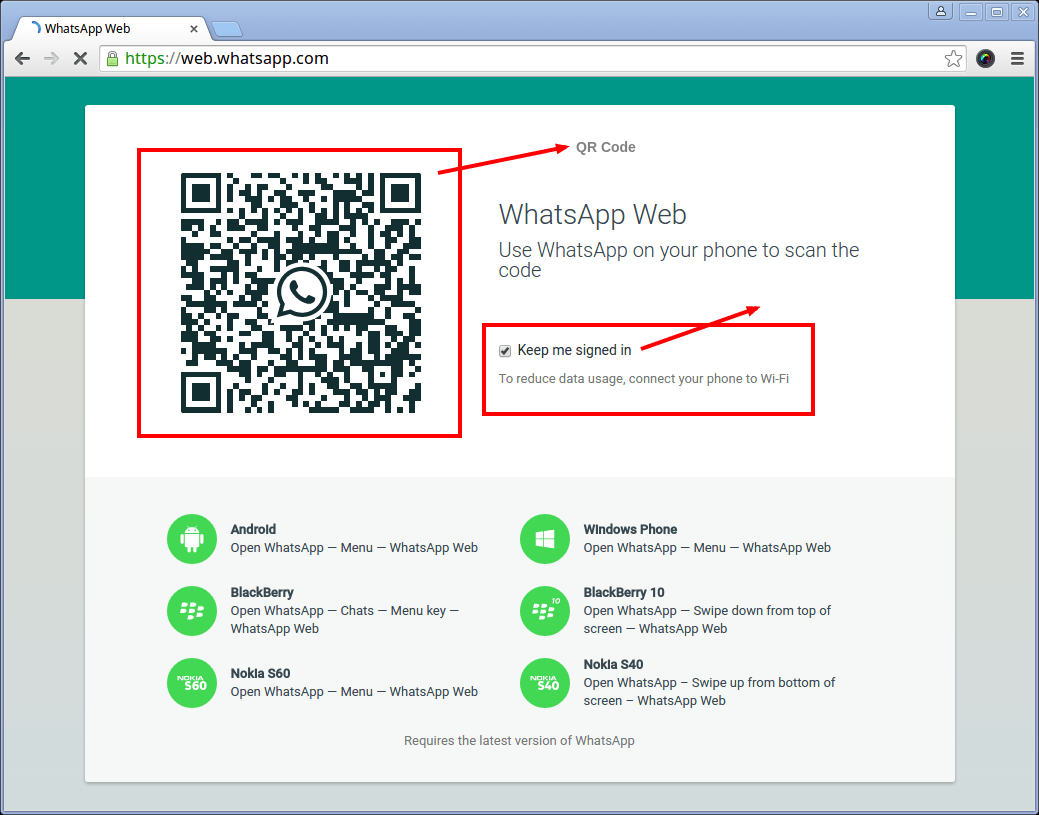Click 'Swipe down from top of screen' instruction
This screenshot has height=815, width=1039.
point(707,620)
